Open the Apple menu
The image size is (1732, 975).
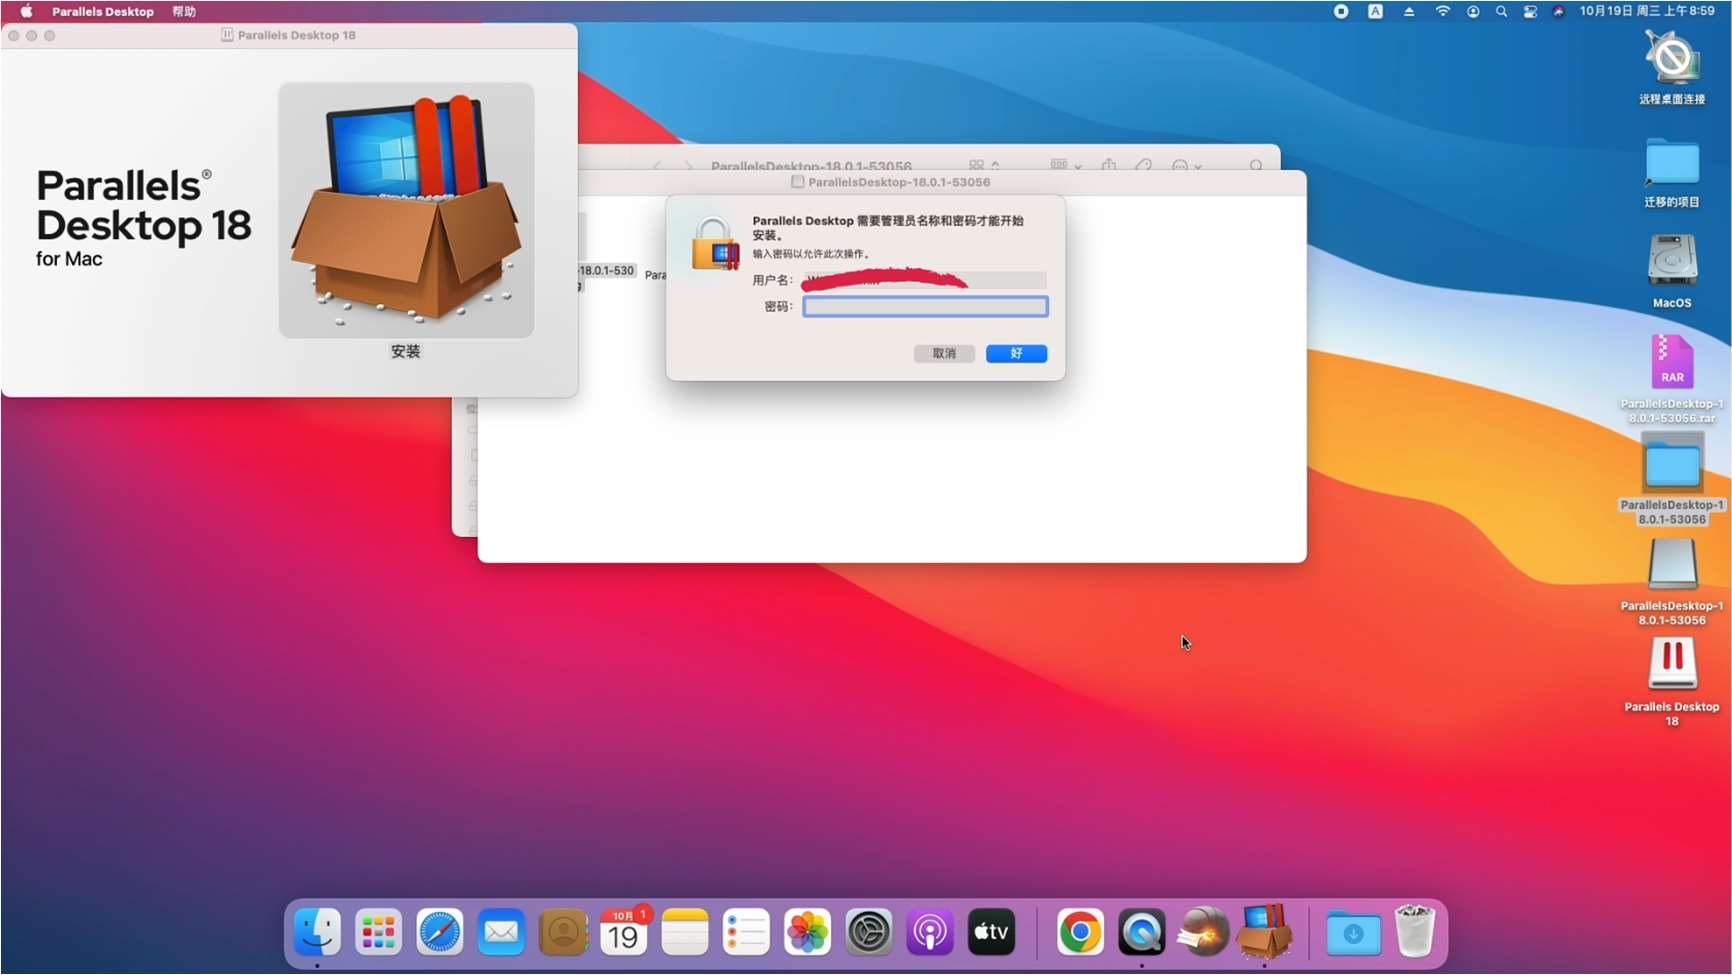27,11
